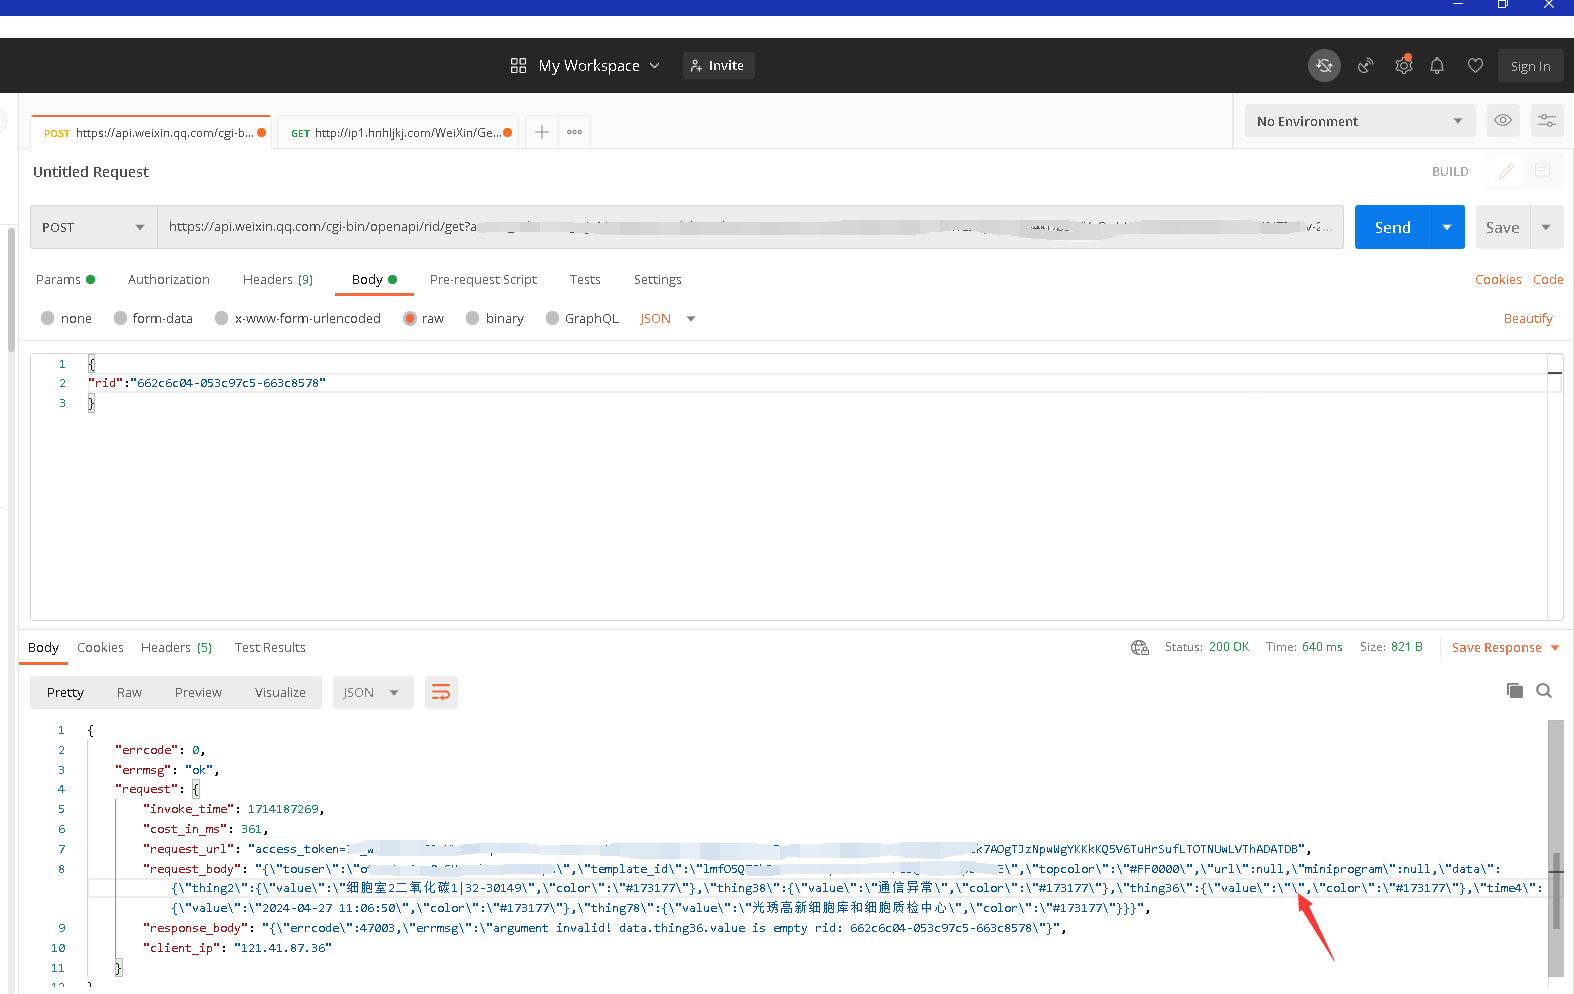Open the comments icon near BUILD

tap(1543, 171)
